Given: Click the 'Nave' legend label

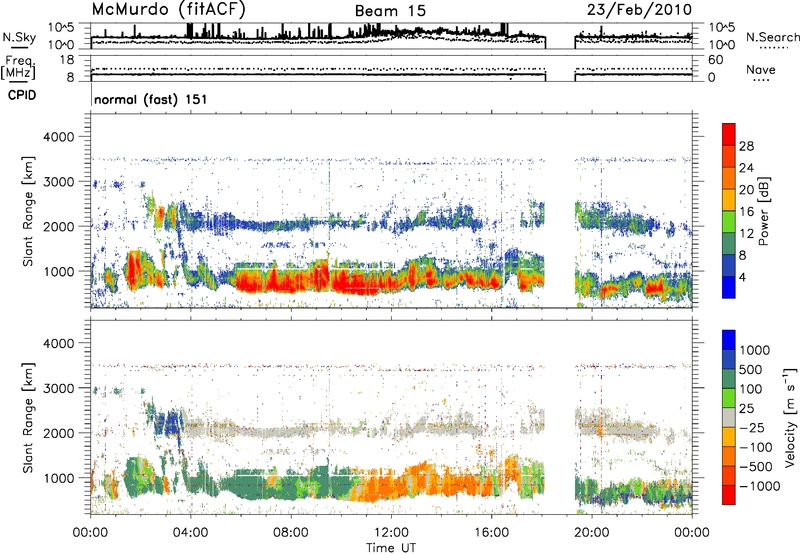Looking at the screenshot, I should pos(761,70).
